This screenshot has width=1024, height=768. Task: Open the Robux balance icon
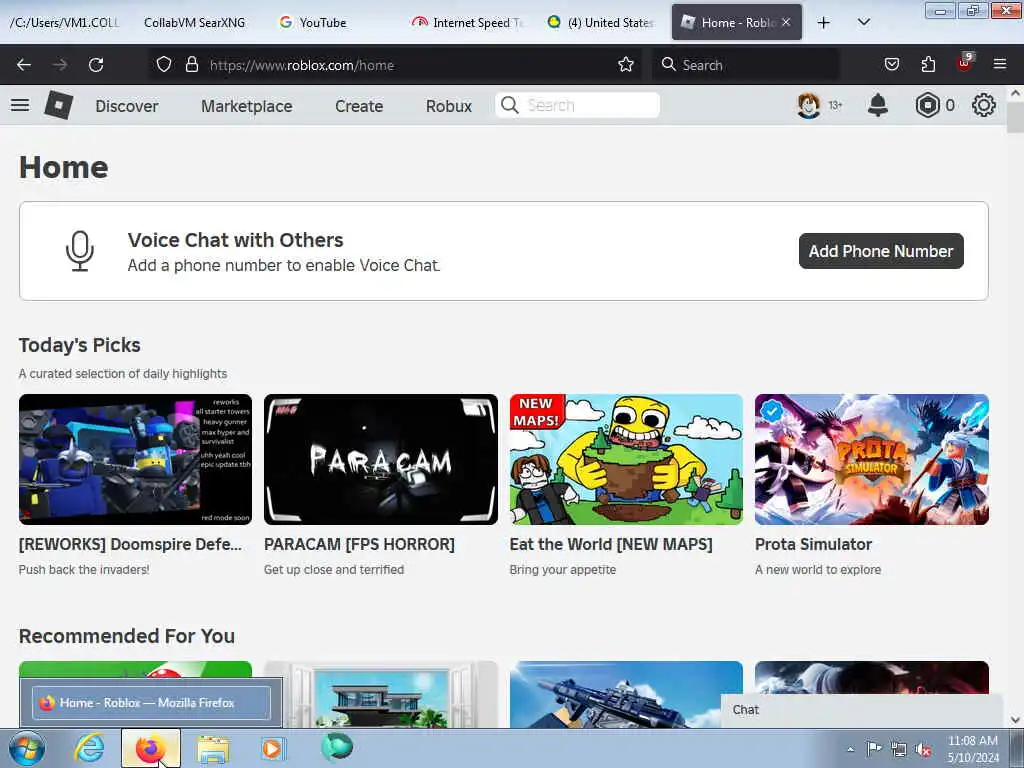coord(927,105)
